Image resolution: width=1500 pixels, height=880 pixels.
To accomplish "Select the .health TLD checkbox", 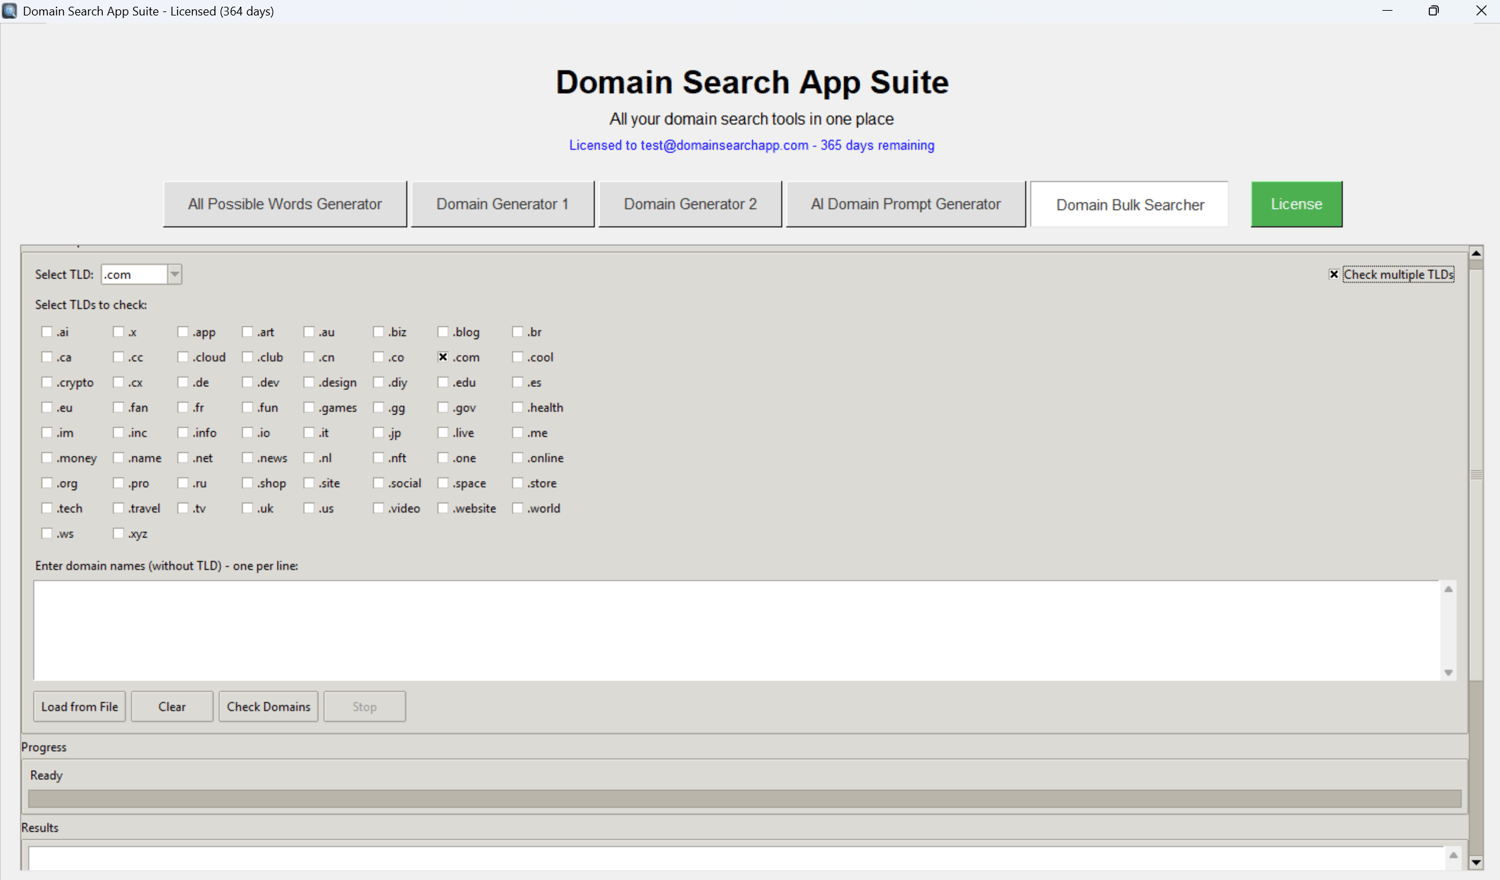I will pyautogui.click(x=518, y=407).
